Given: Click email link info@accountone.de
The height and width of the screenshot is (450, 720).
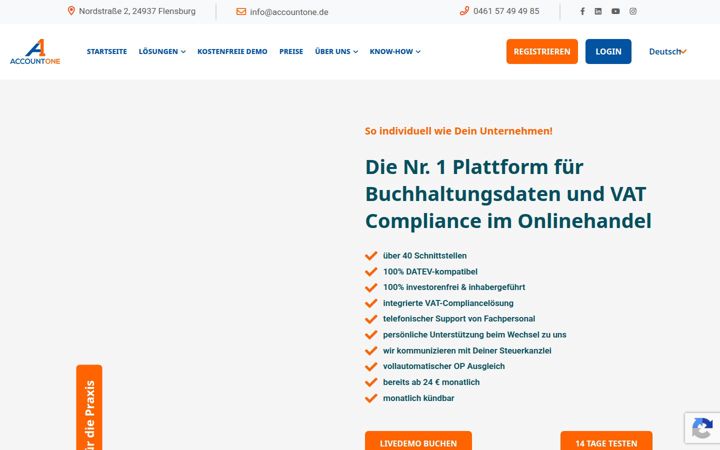Looking at the screenshot, I should (289, 12).
